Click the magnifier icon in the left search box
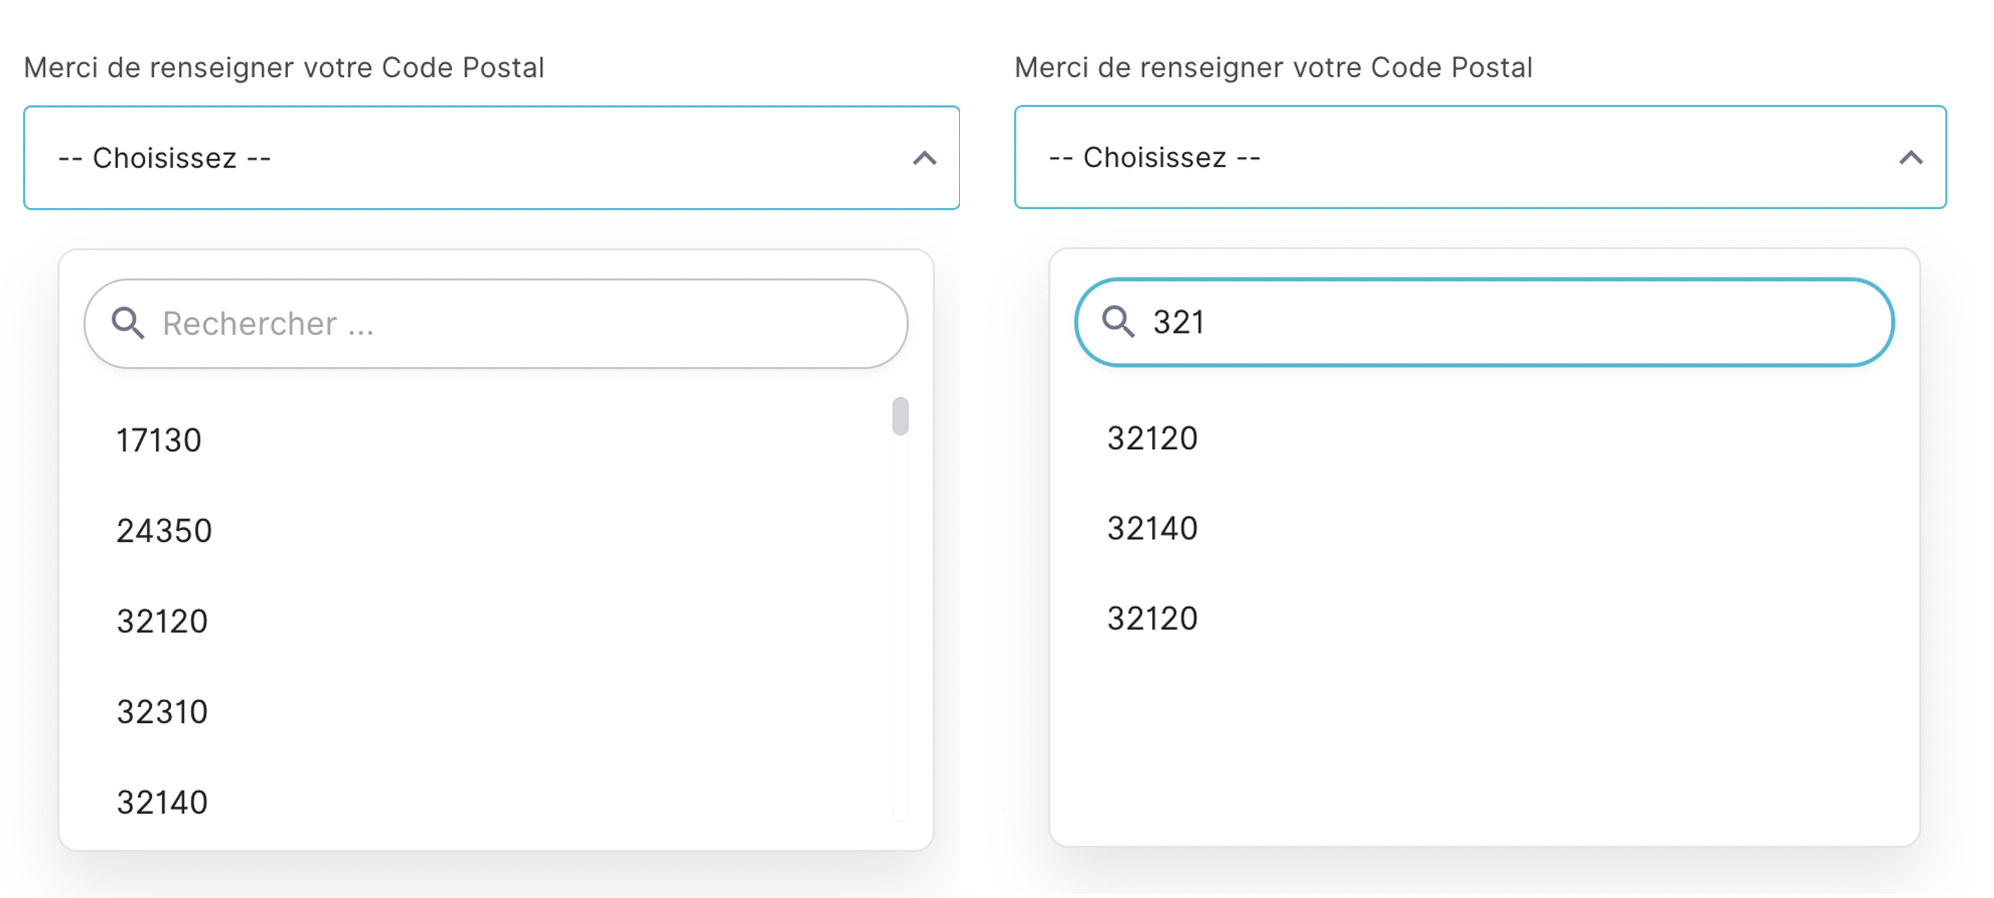The image size is (1994, 898). coord(128,323)
